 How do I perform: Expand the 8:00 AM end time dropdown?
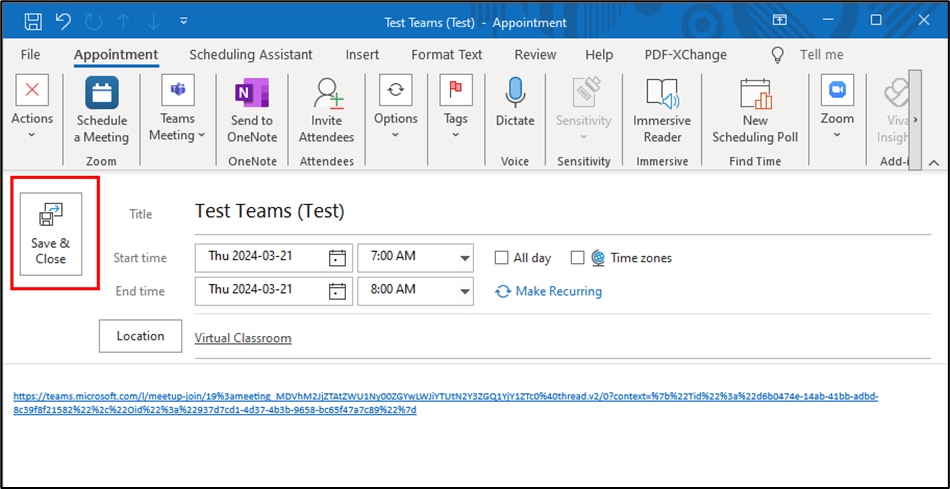(x=464, y=291)
